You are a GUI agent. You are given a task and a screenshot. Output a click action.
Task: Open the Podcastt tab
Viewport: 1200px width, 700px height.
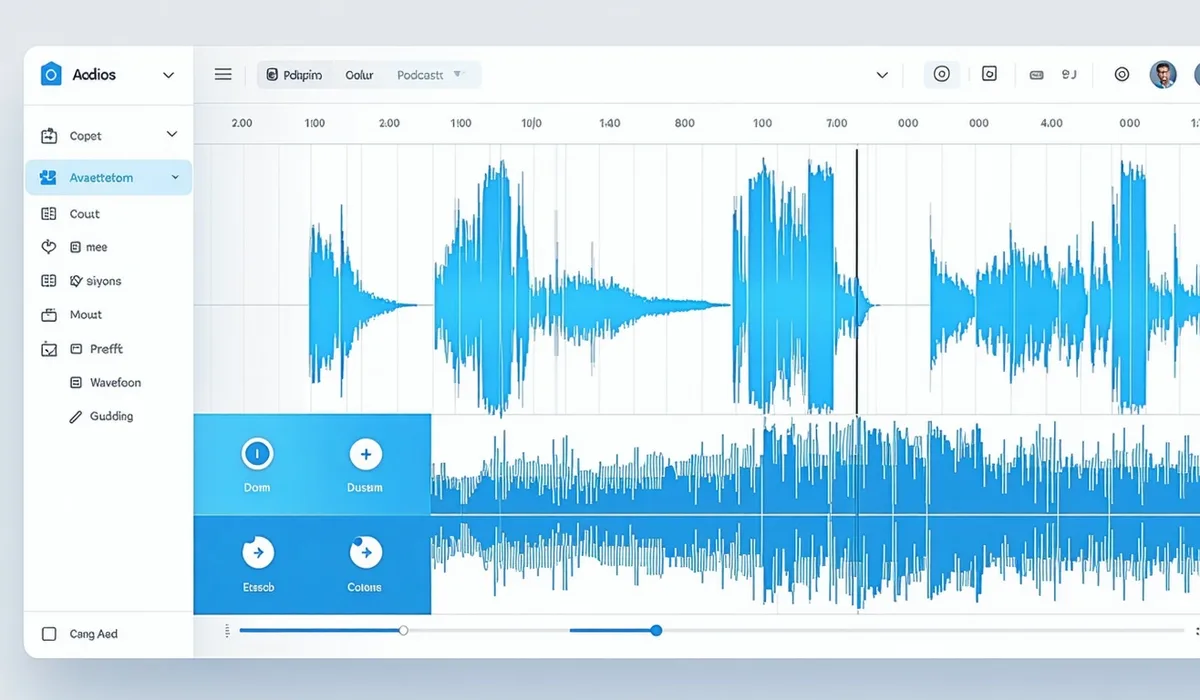click(x=420, y=75)
